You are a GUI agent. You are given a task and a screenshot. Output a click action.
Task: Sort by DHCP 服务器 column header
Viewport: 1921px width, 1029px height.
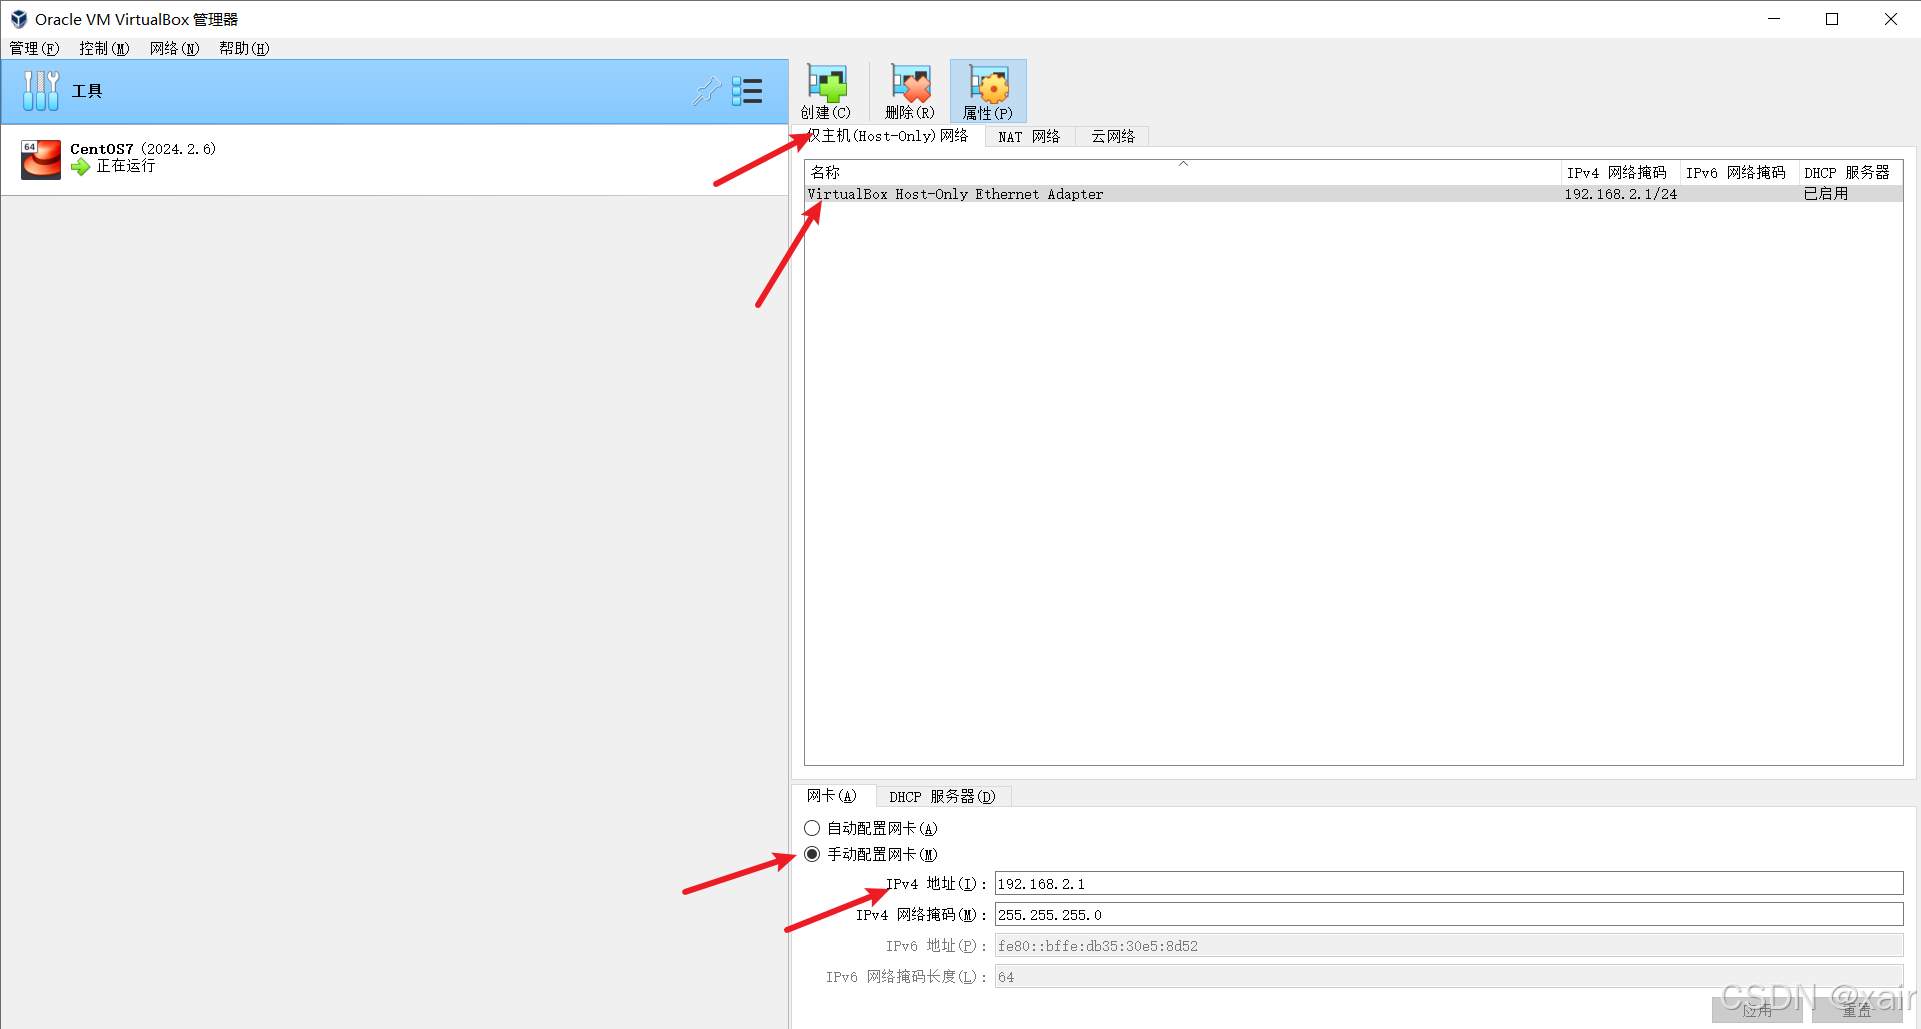click(x=1850, y=172)
